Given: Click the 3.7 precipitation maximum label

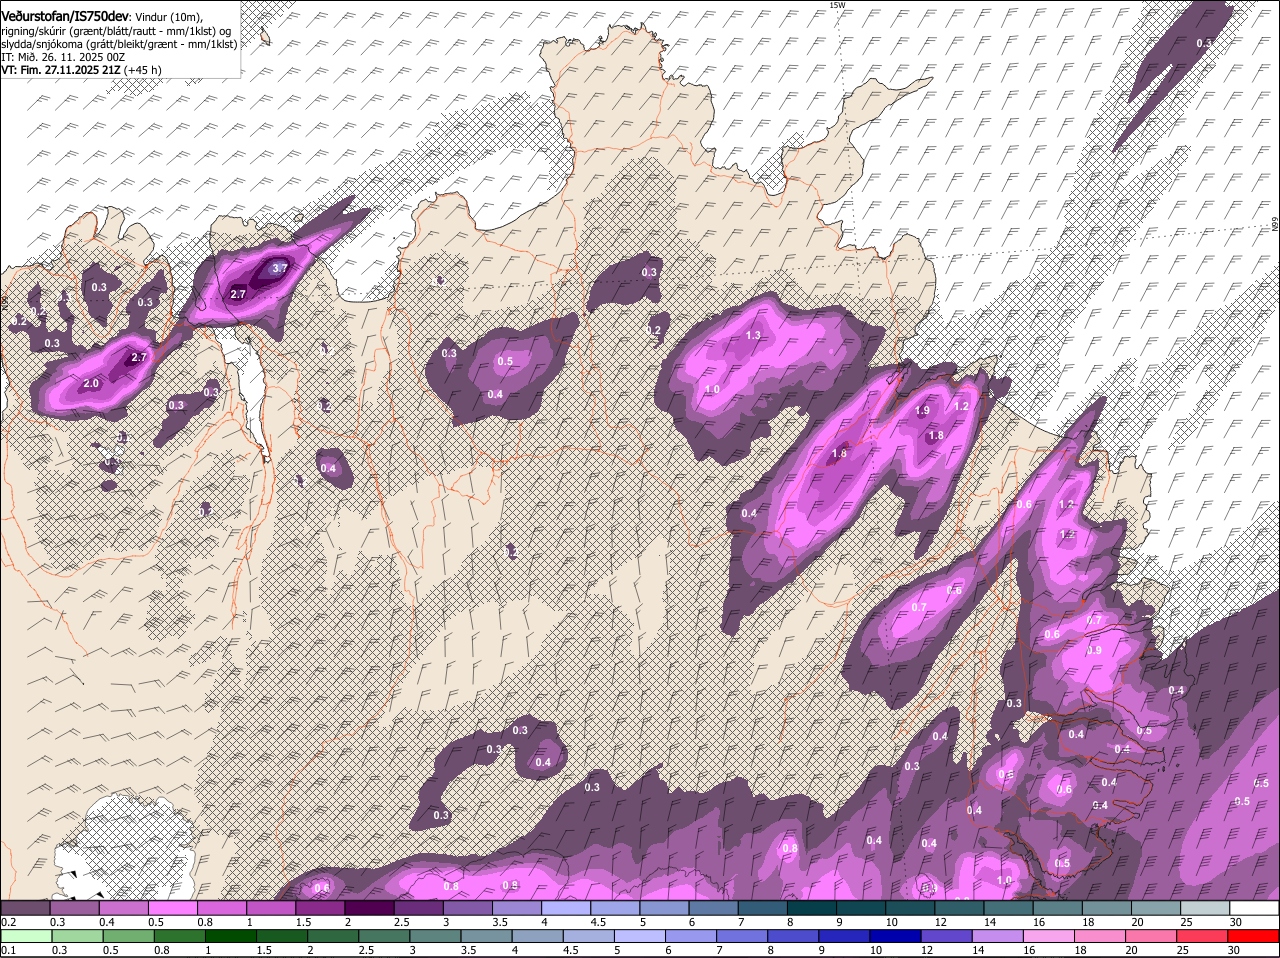Looking at the screenshot, I should 280,268.
